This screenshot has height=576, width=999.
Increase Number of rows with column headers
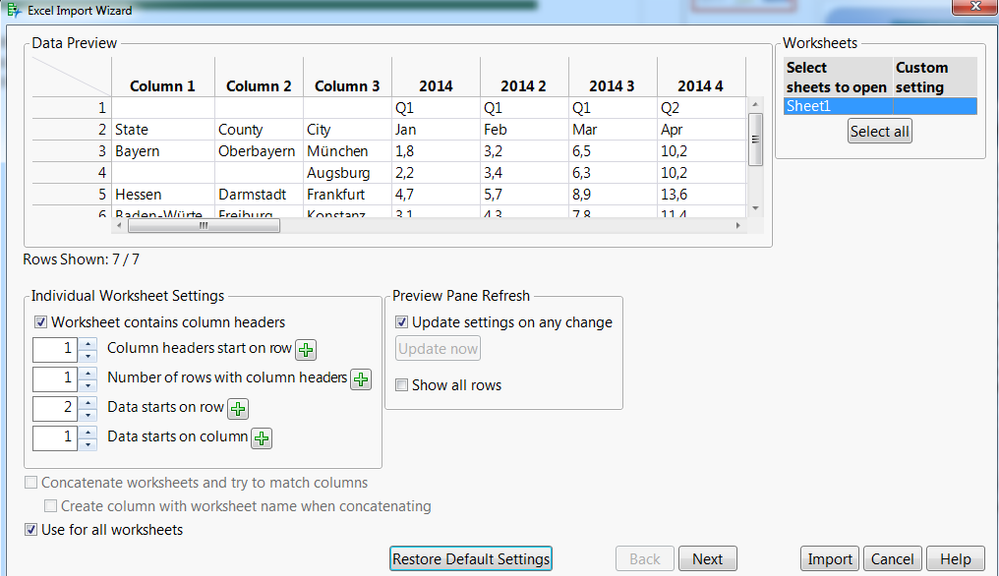88,373
